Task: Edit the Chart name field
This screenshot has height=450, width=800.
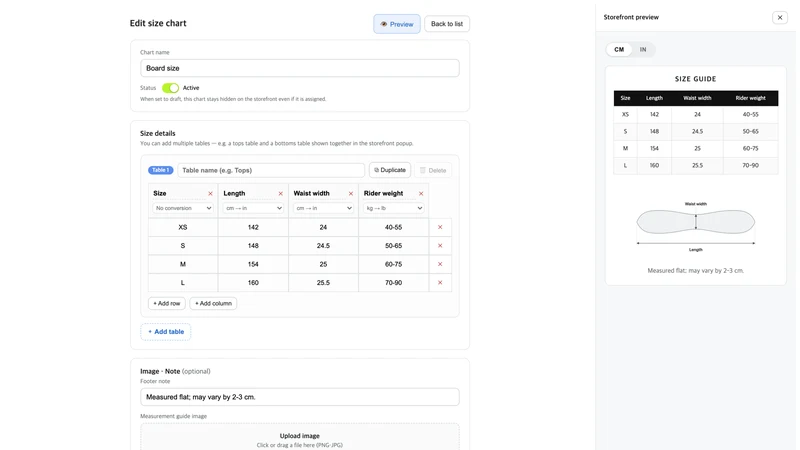Action: coord(300,68)
